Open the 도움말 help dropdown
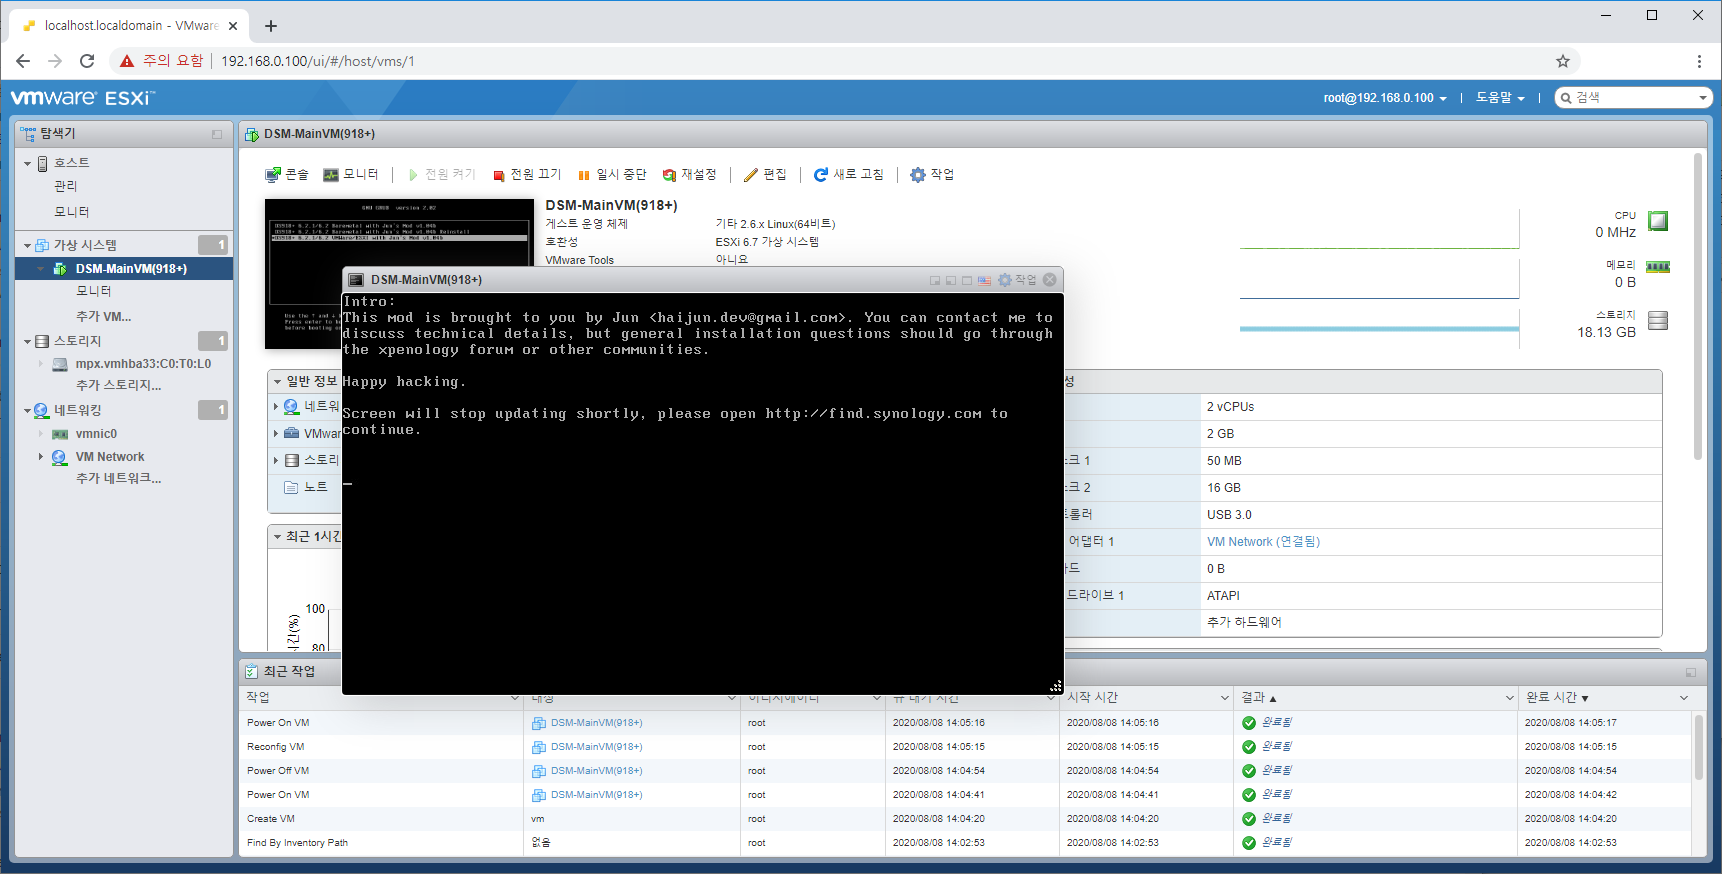This screenshot has width=1722, height=874. pos(1500,98)
